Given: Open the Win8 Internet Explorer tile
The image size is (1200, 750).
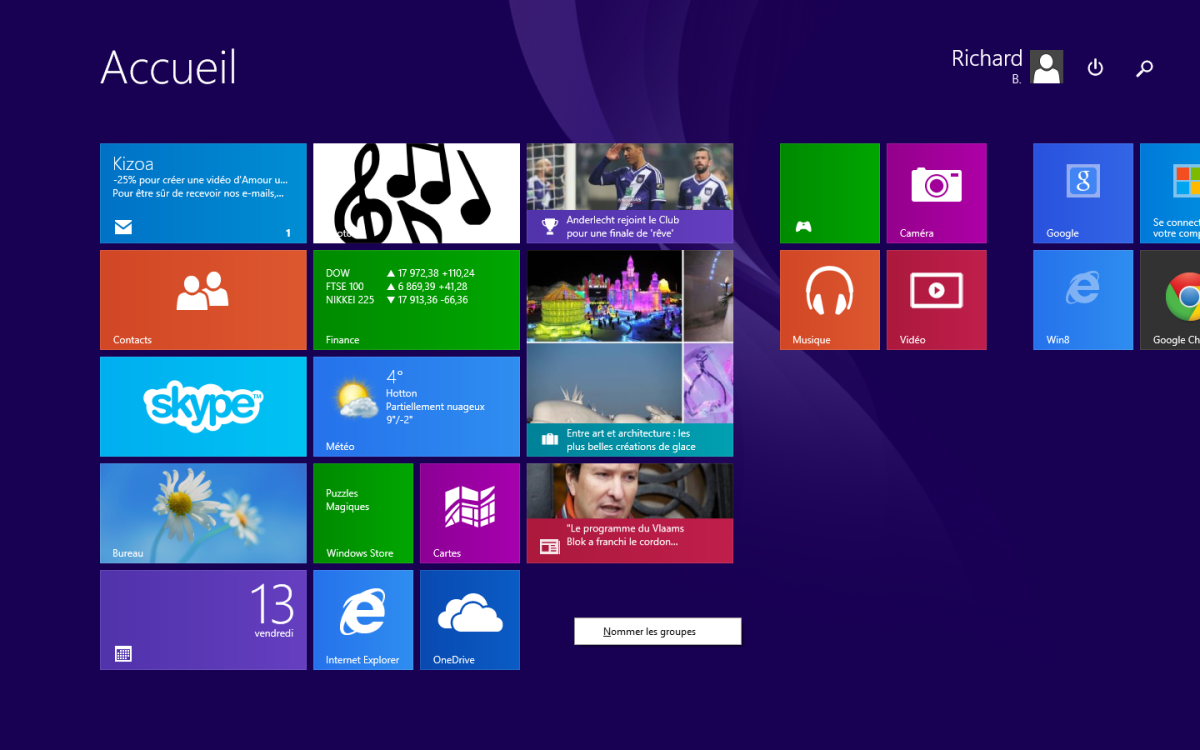Looking at the screenshot, I should (x=1083, y=300).
